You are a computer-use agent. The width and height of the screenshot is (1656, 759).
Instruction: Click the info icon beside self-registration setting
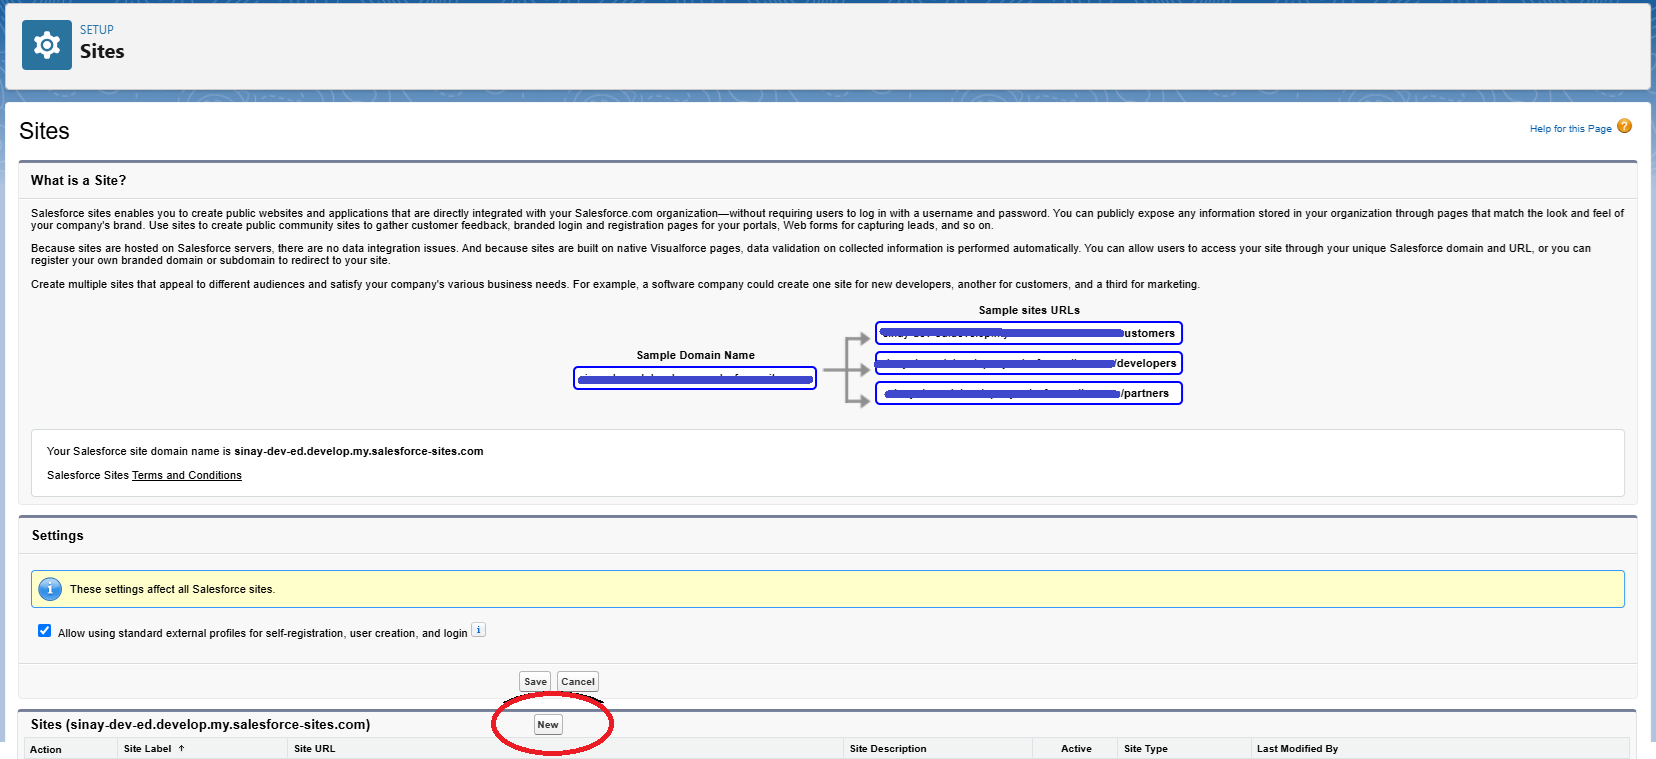pyautogui.click(x=478, y=630)
